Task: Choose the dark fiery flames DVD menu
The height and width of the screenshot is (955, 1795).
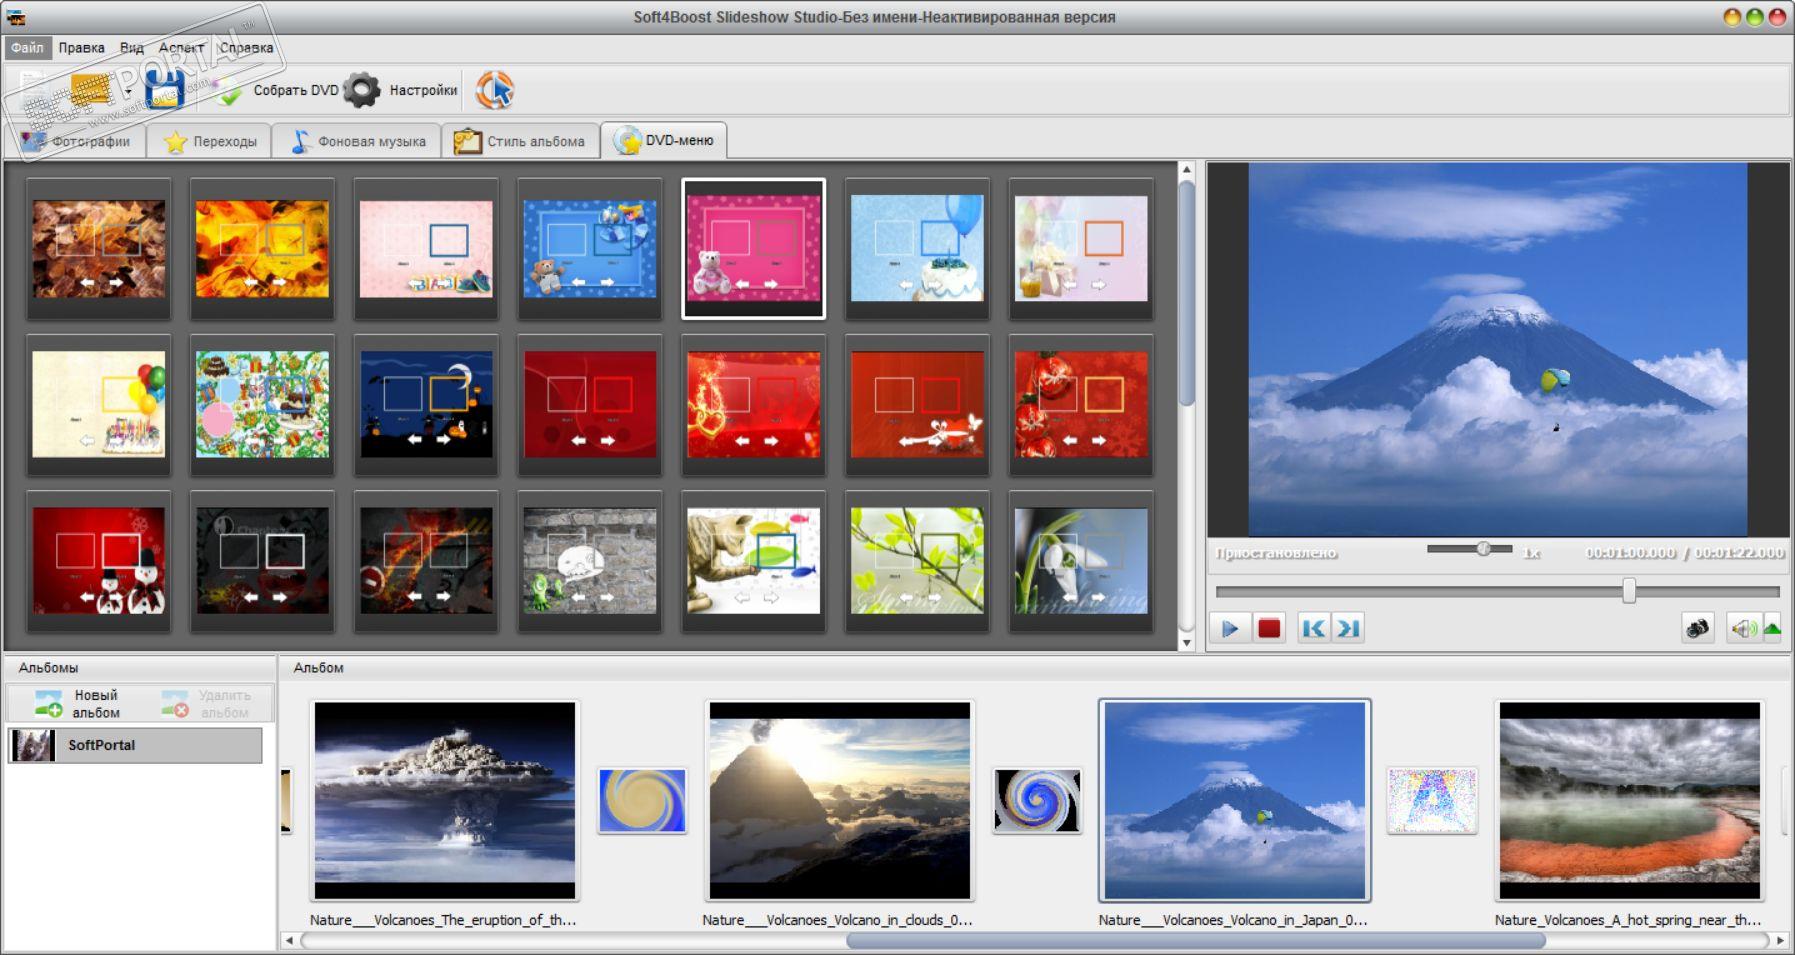Action: click(x=426, y=561)
